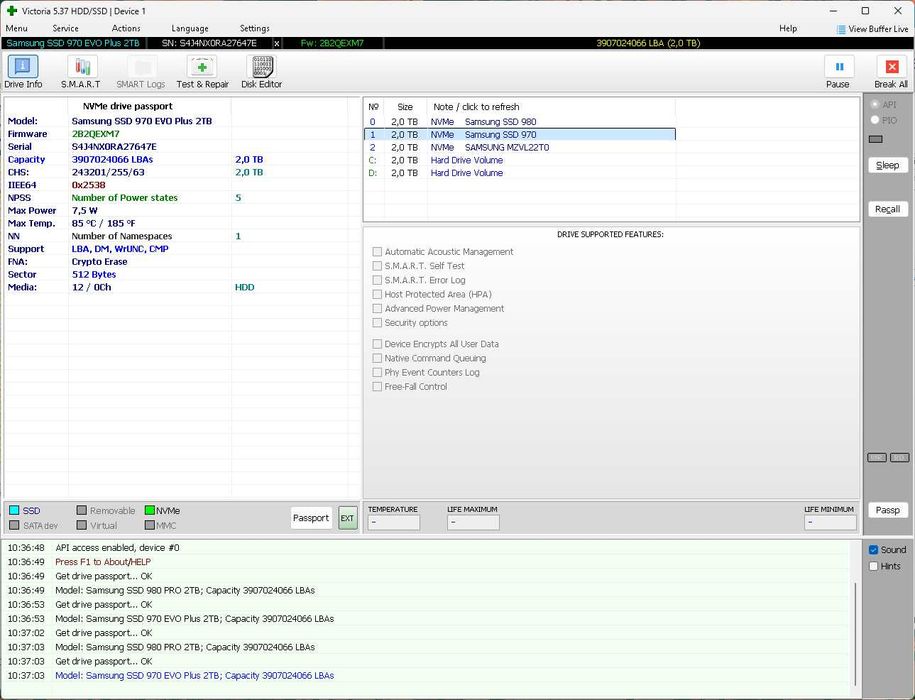Check Security options feature
Viewport: 915px width, 700px height.
(x=377, y=323)
